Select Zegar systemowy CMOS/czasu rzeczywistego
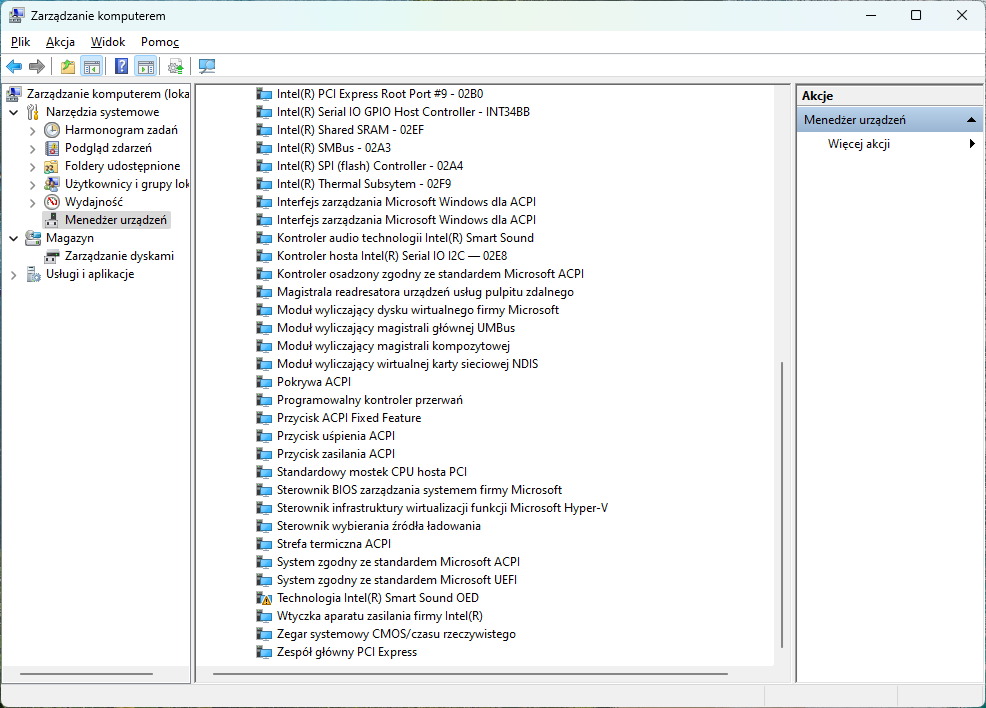 coord(396,635)
